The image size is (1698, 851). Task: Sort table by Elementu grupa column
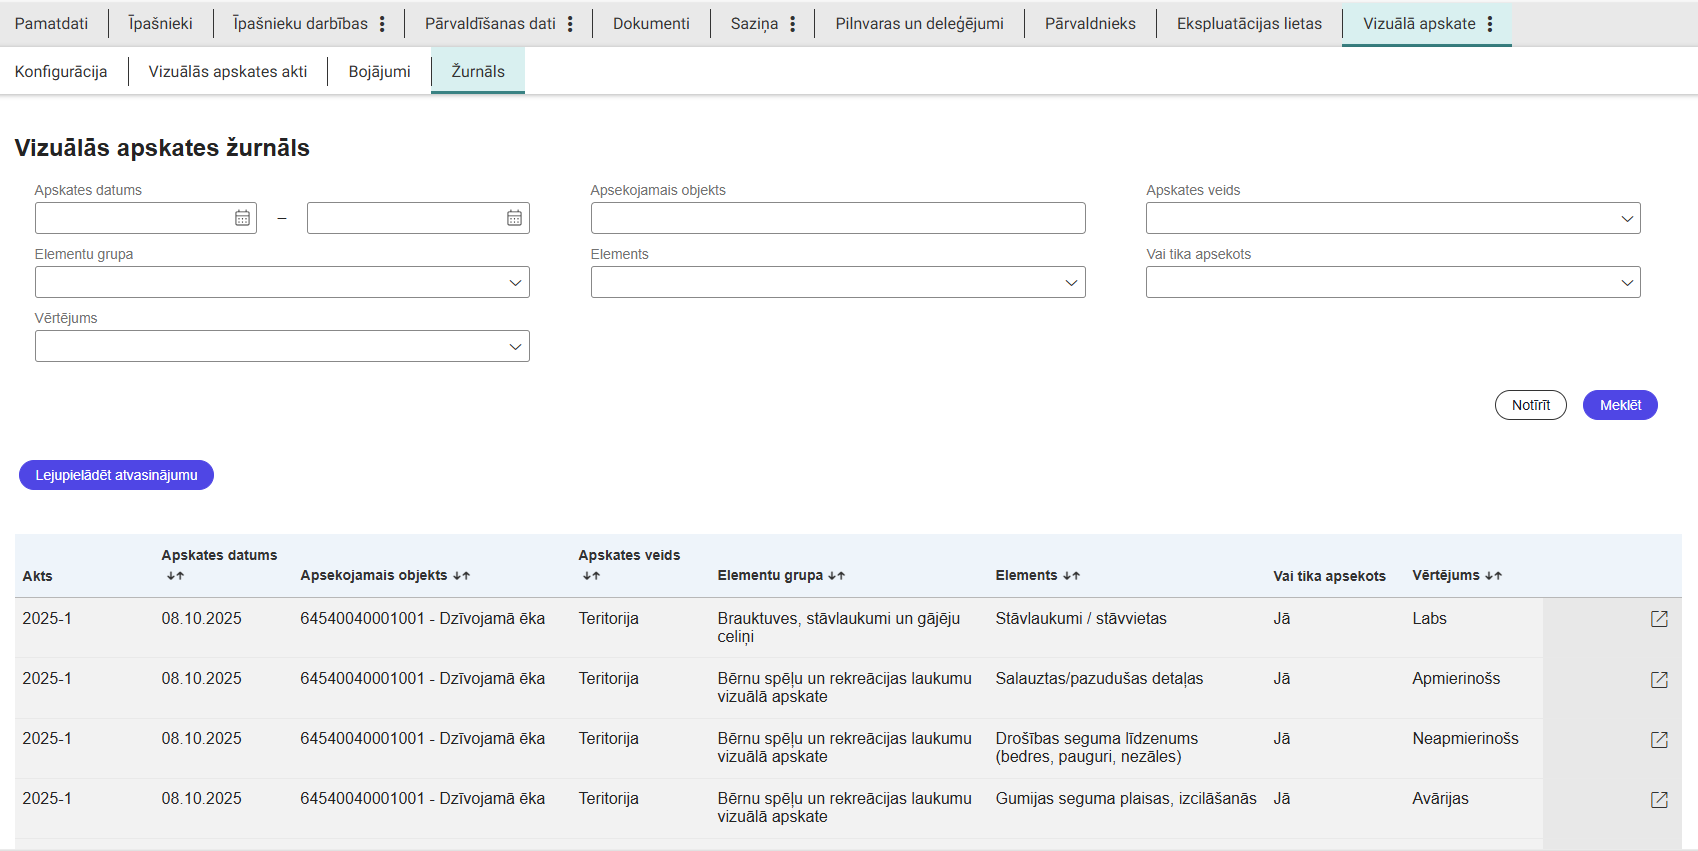click(x=836, y=576)
